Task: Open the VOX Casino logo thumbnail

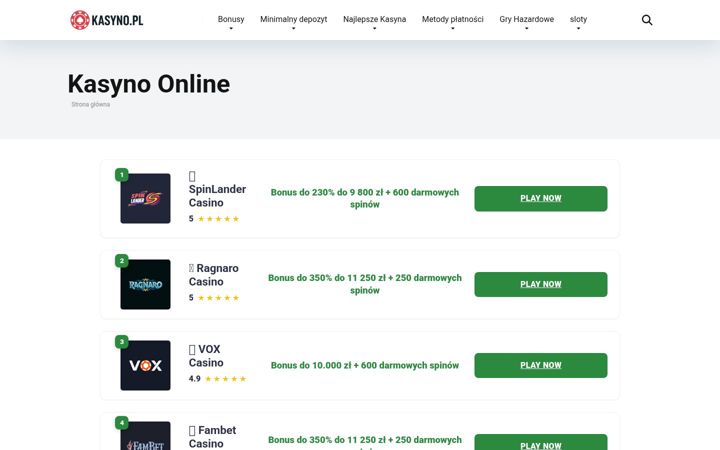Action: click(145, 366)
